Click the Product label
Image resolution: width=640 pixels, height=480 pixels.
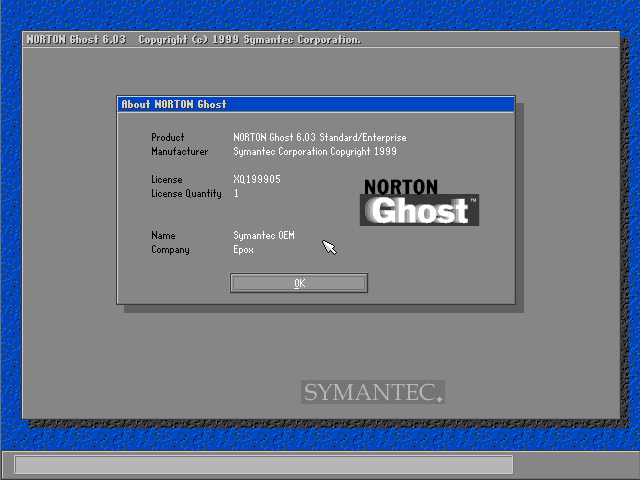coord(167,137)
